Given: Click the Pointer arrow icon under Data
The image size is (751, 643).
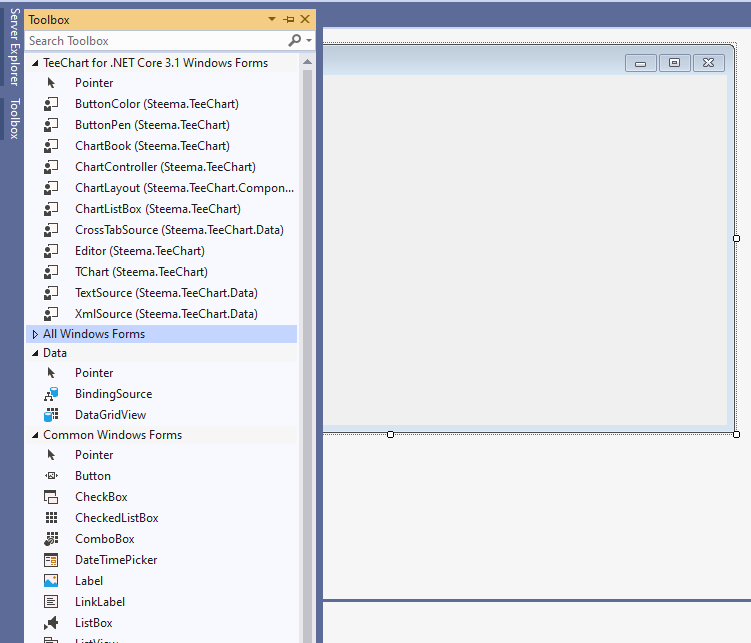Looking at the screenshot, I should tap(51, 373).
